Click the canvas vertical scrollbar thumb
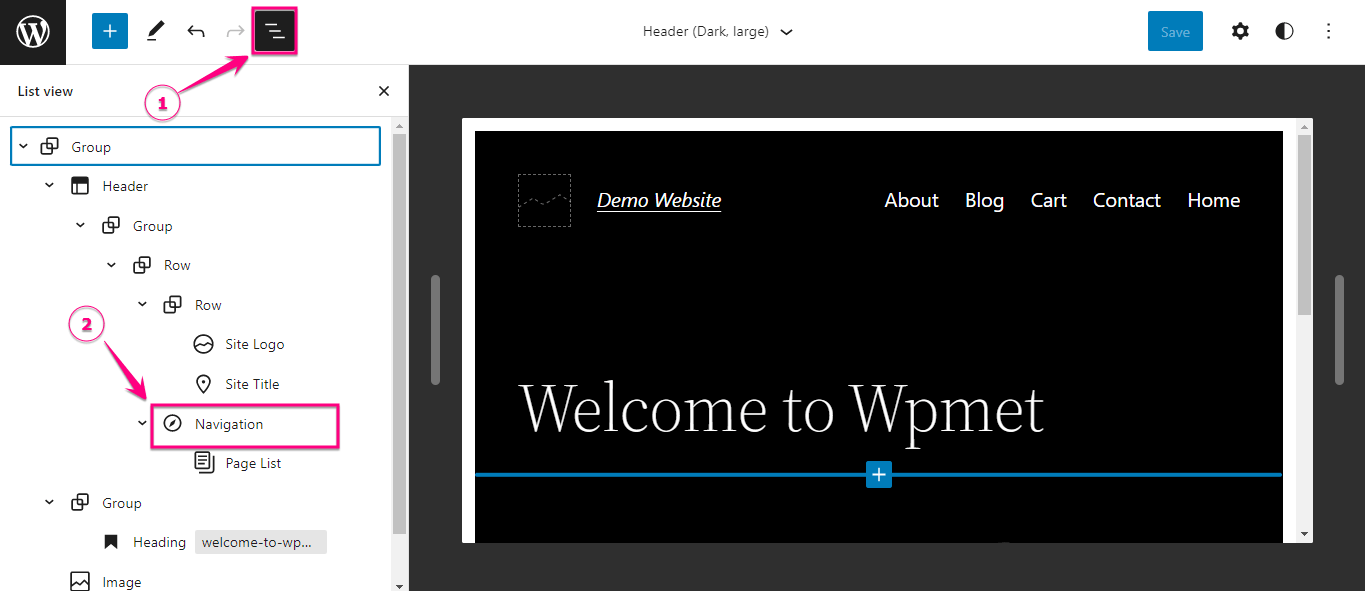This screenshot has width=1365, height=591. click(1304, 225)
